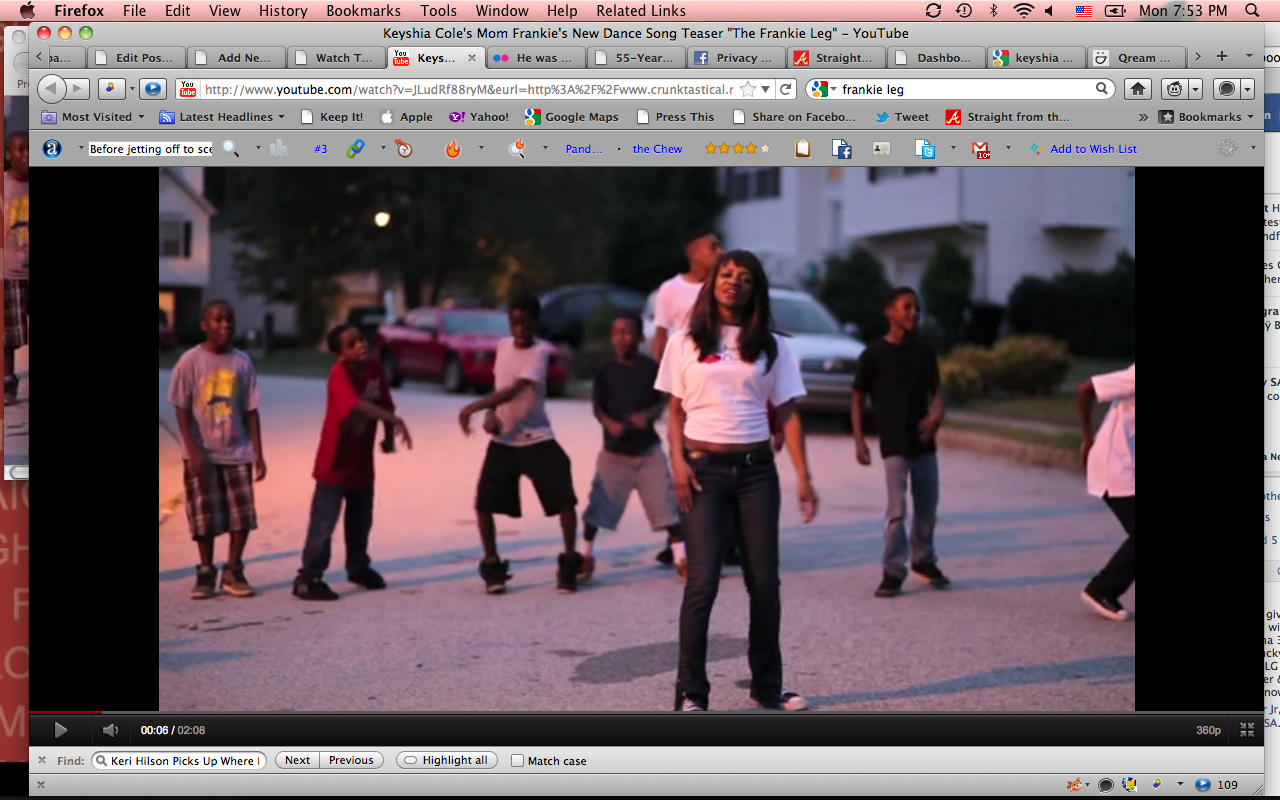Mute the video volume
Image resolution: width=1280 pixels, height=800 pixels.
point(111,730)
